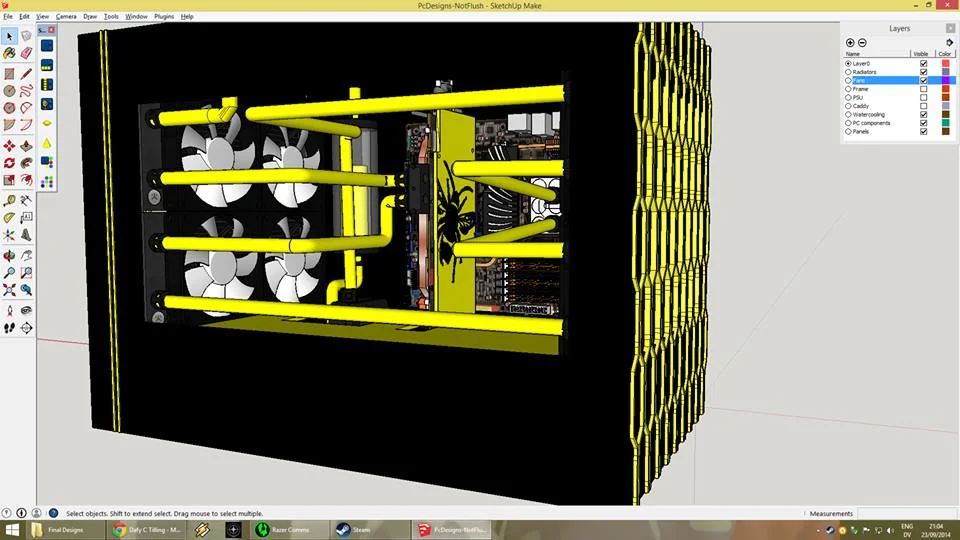Close the small floating toolbar
This screenshot has width=960, height=540.
tap(52, 29)
